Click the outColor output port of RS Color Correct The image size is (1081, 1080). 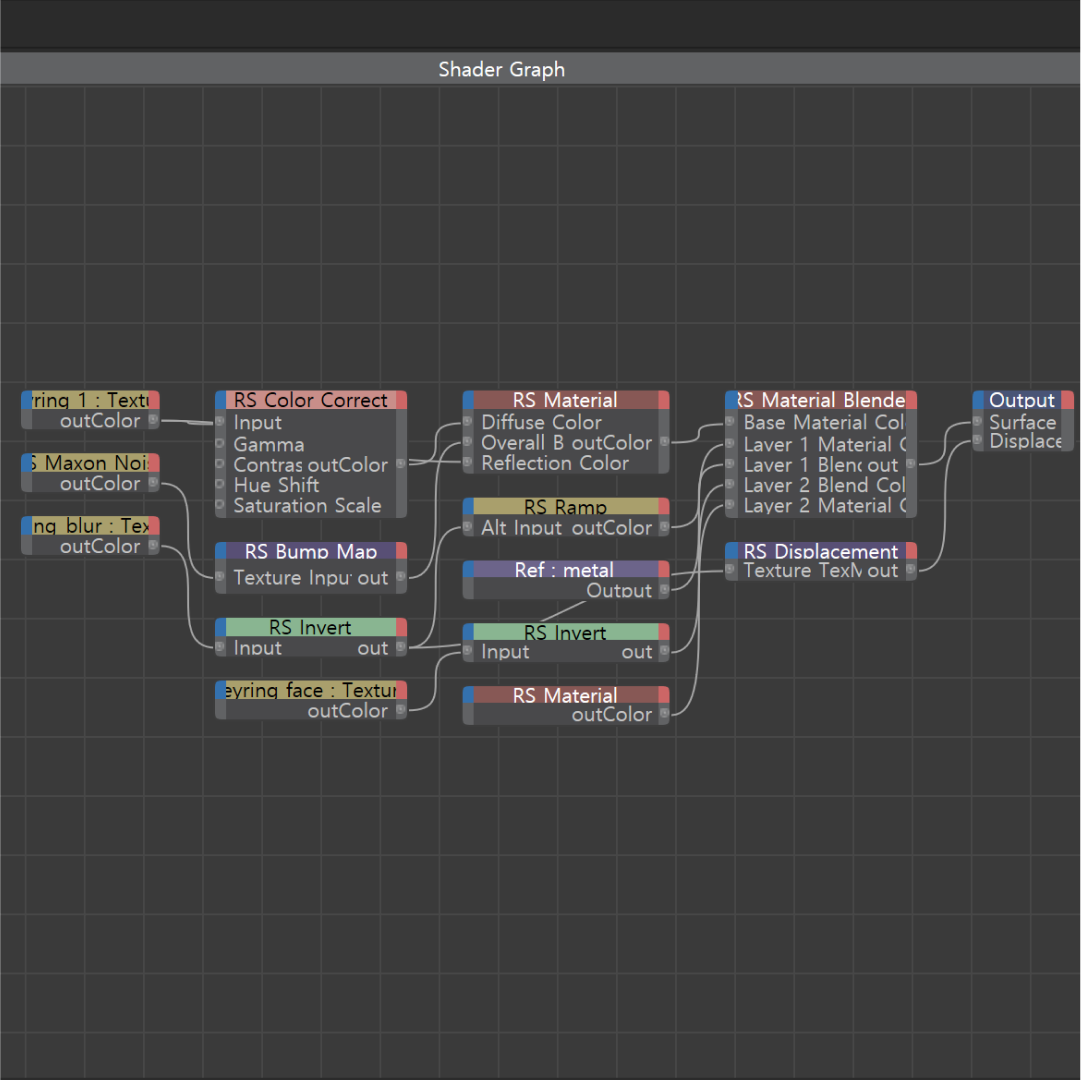tap(401, 463)
